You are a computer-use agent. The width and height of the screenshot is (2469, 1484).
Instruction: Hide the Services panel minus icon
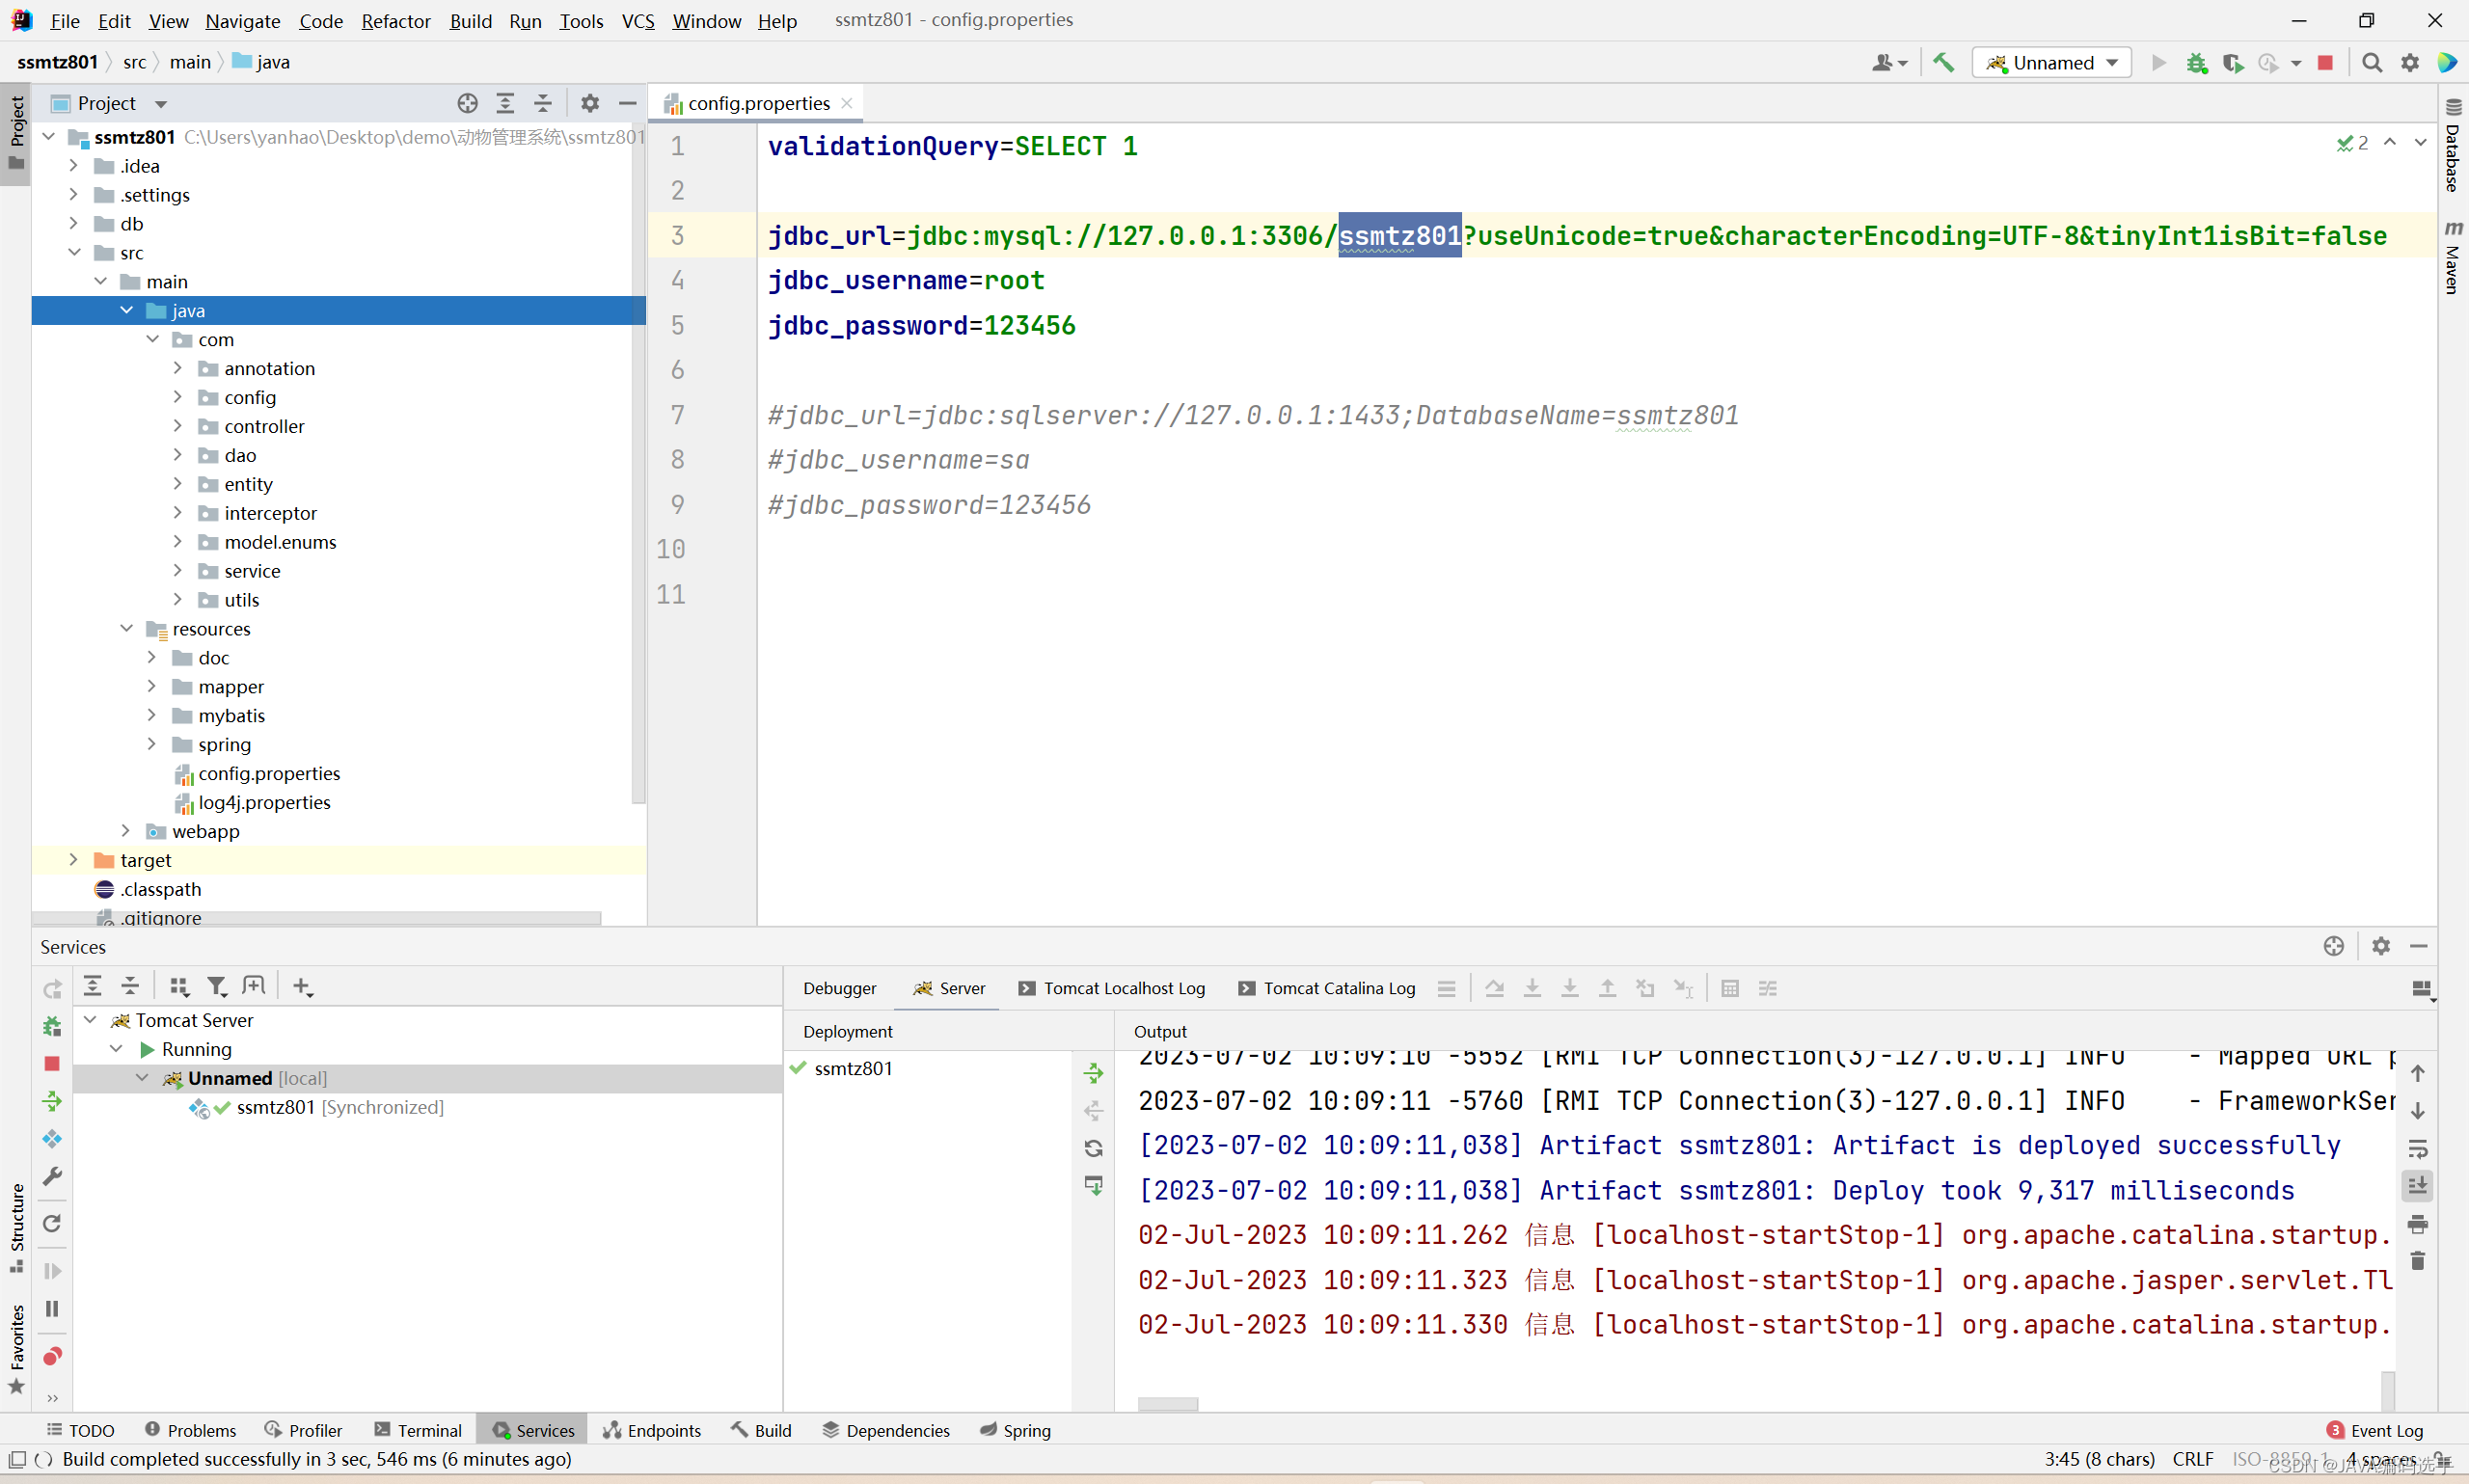pyautogui.click(x=2419, y=946)
